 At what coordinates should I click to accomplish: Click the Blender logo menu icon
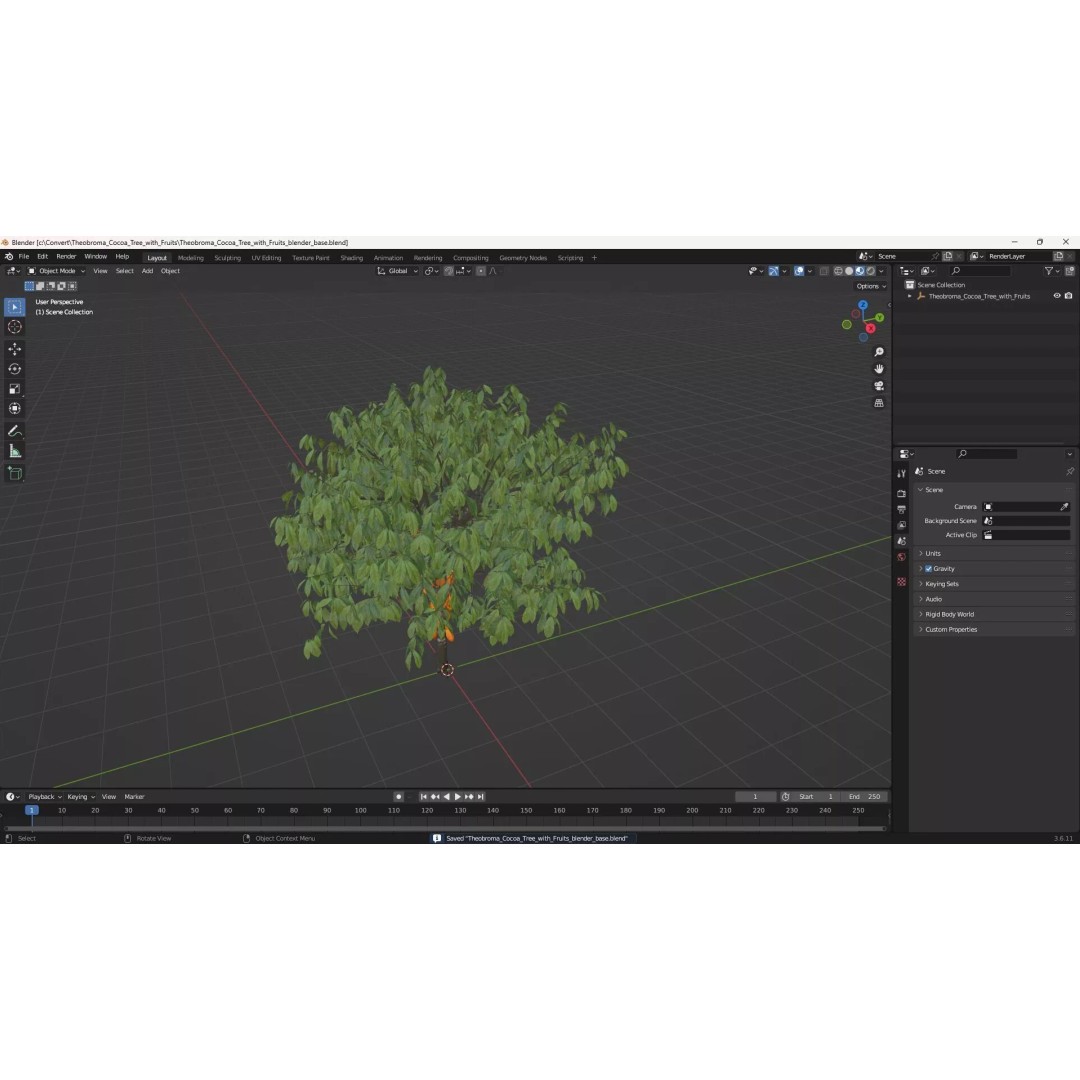pos(9,257)
